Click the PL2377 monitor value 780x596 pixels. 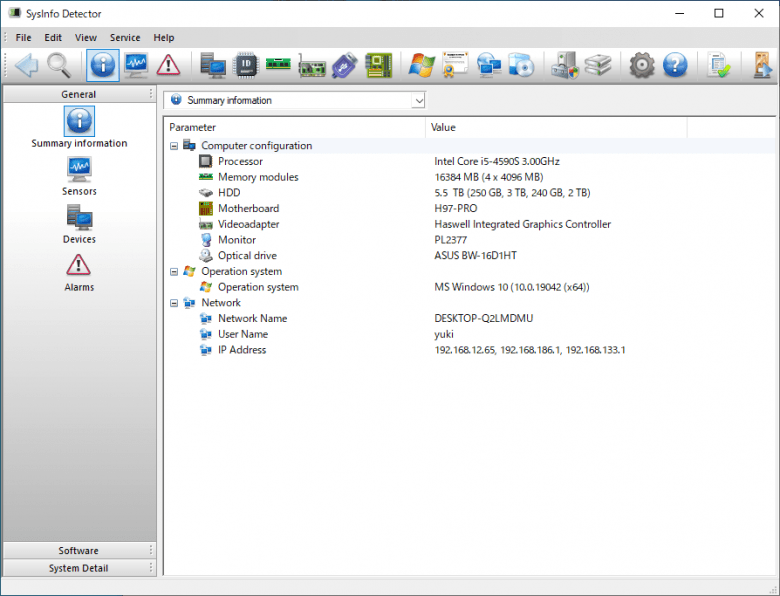tap(451, 240)
